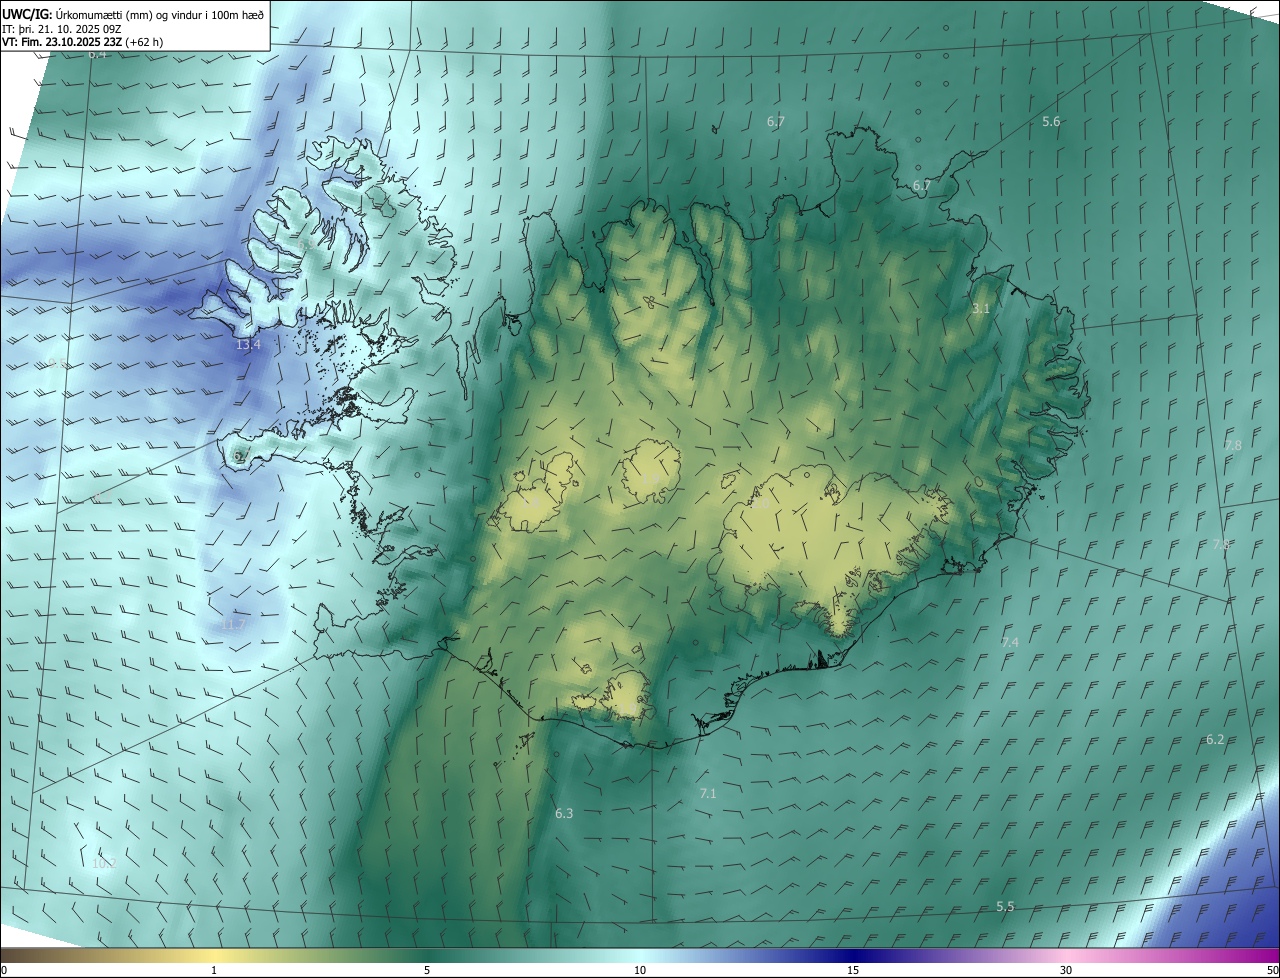
Task: Click the 11.7 value over Faxaflói bay
Action: click(x=234, y=625)
